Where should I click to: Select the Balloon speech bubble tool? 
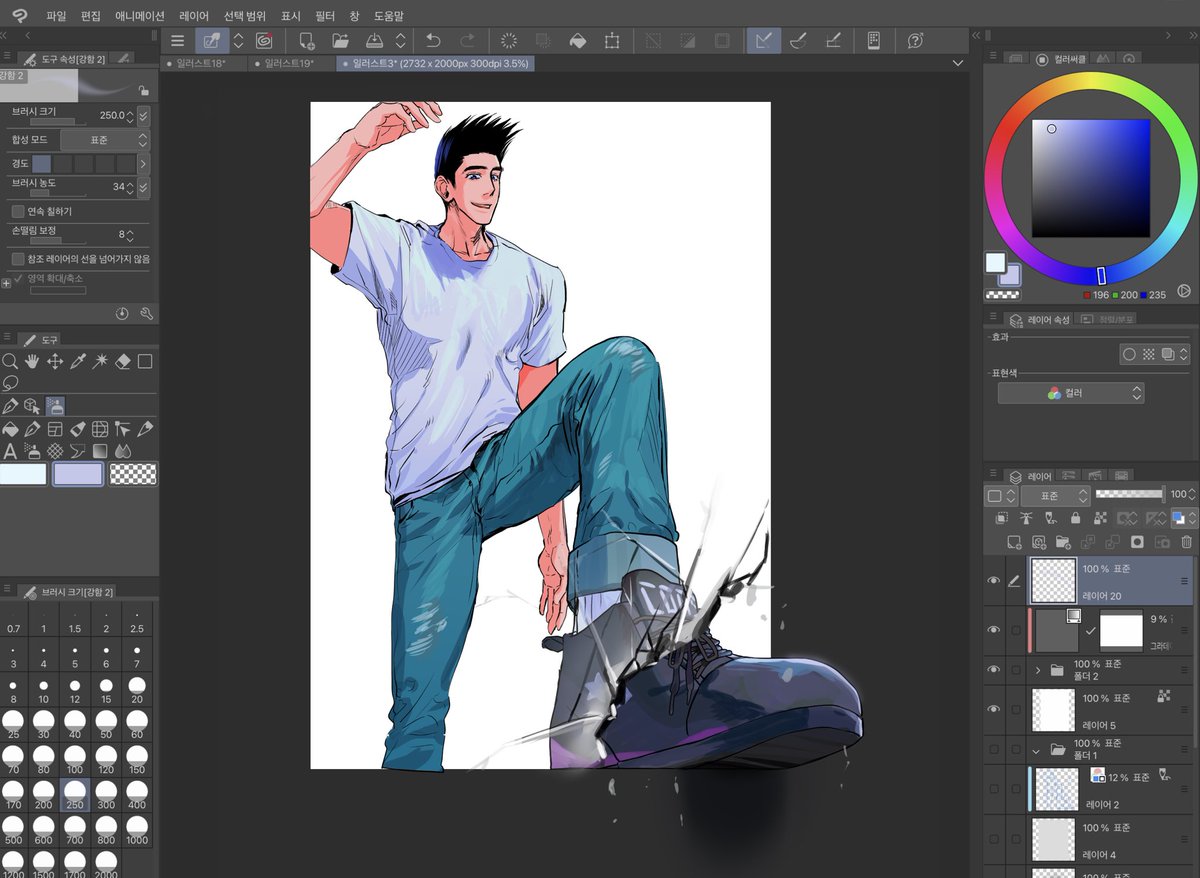[78, 451]
